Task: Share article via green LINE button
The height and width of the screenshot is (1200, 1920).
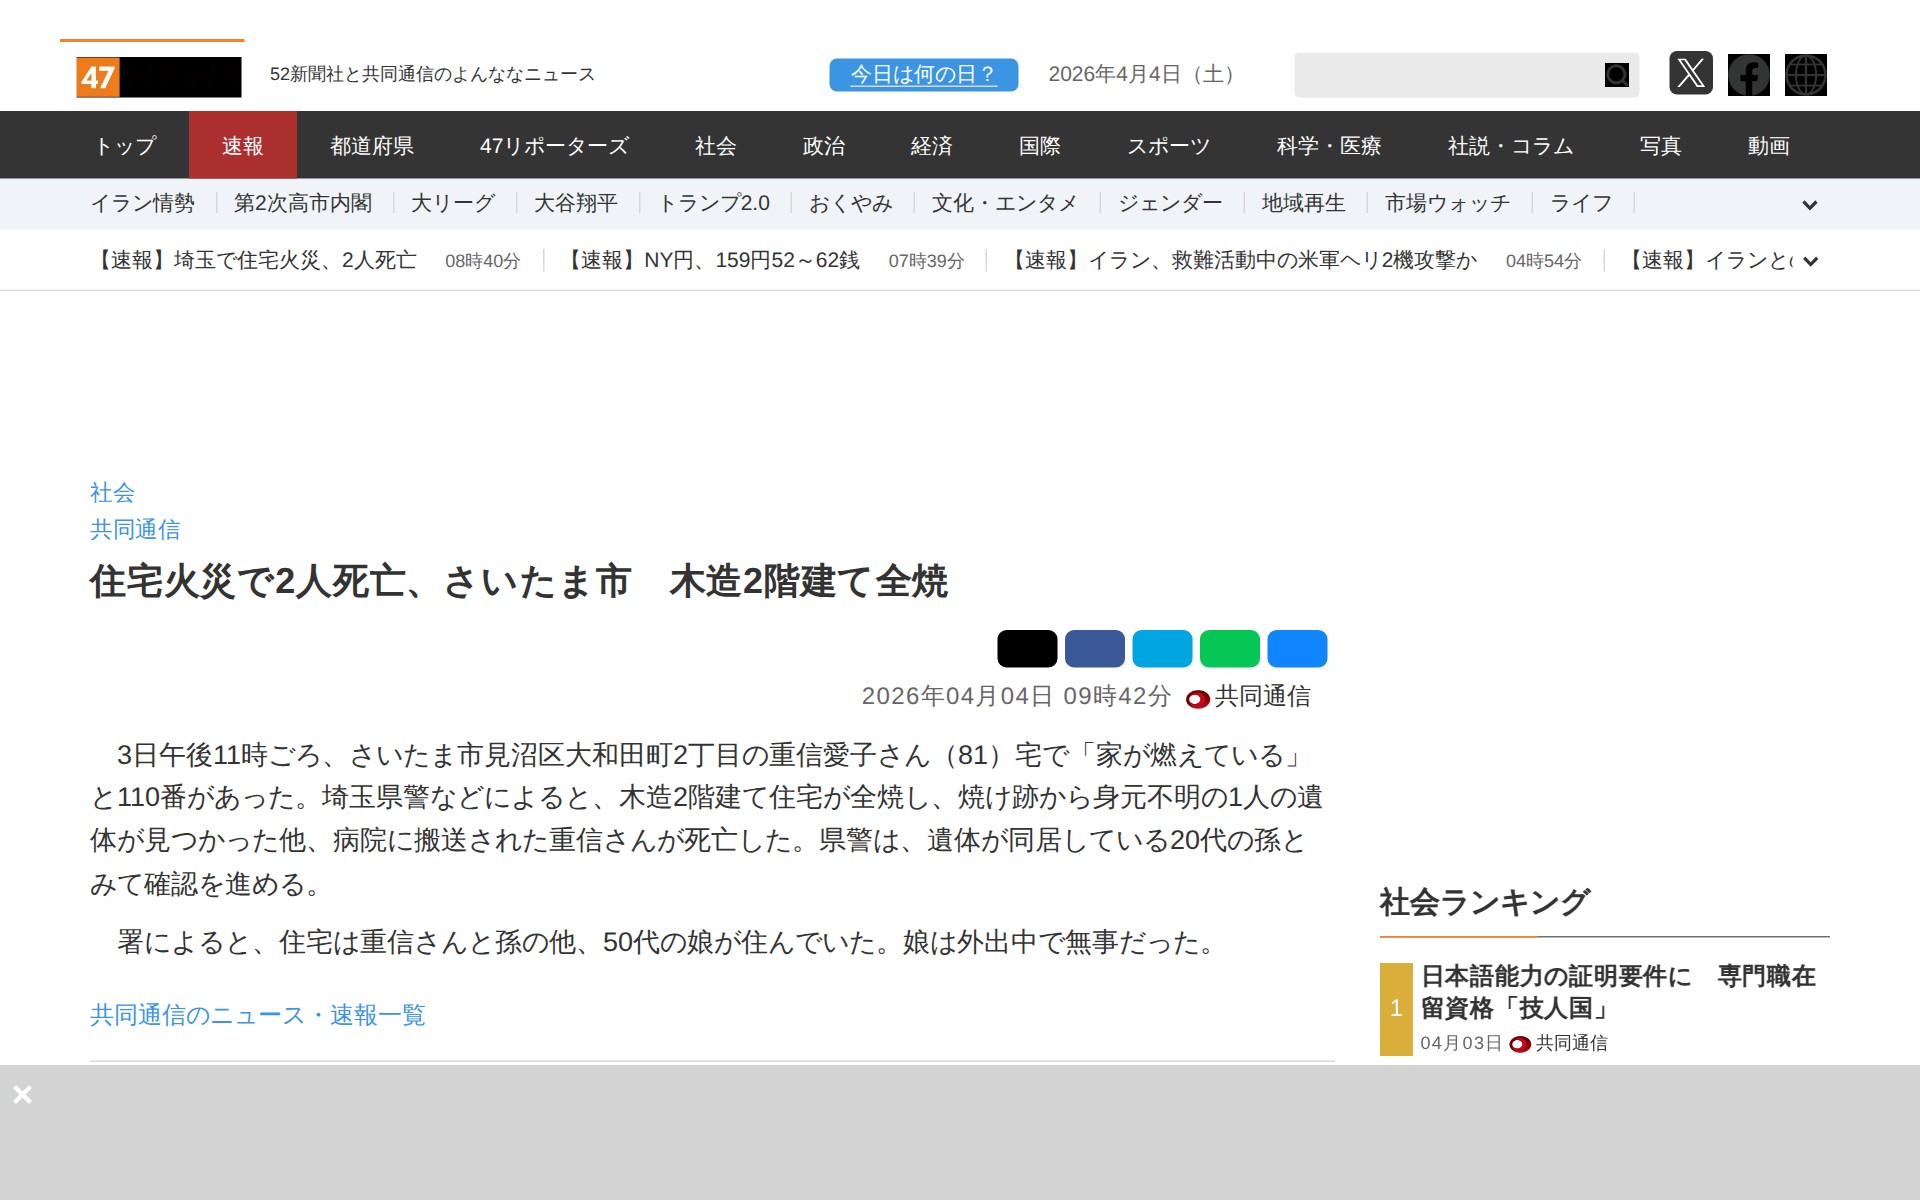Action: (x=1229, y=649)
